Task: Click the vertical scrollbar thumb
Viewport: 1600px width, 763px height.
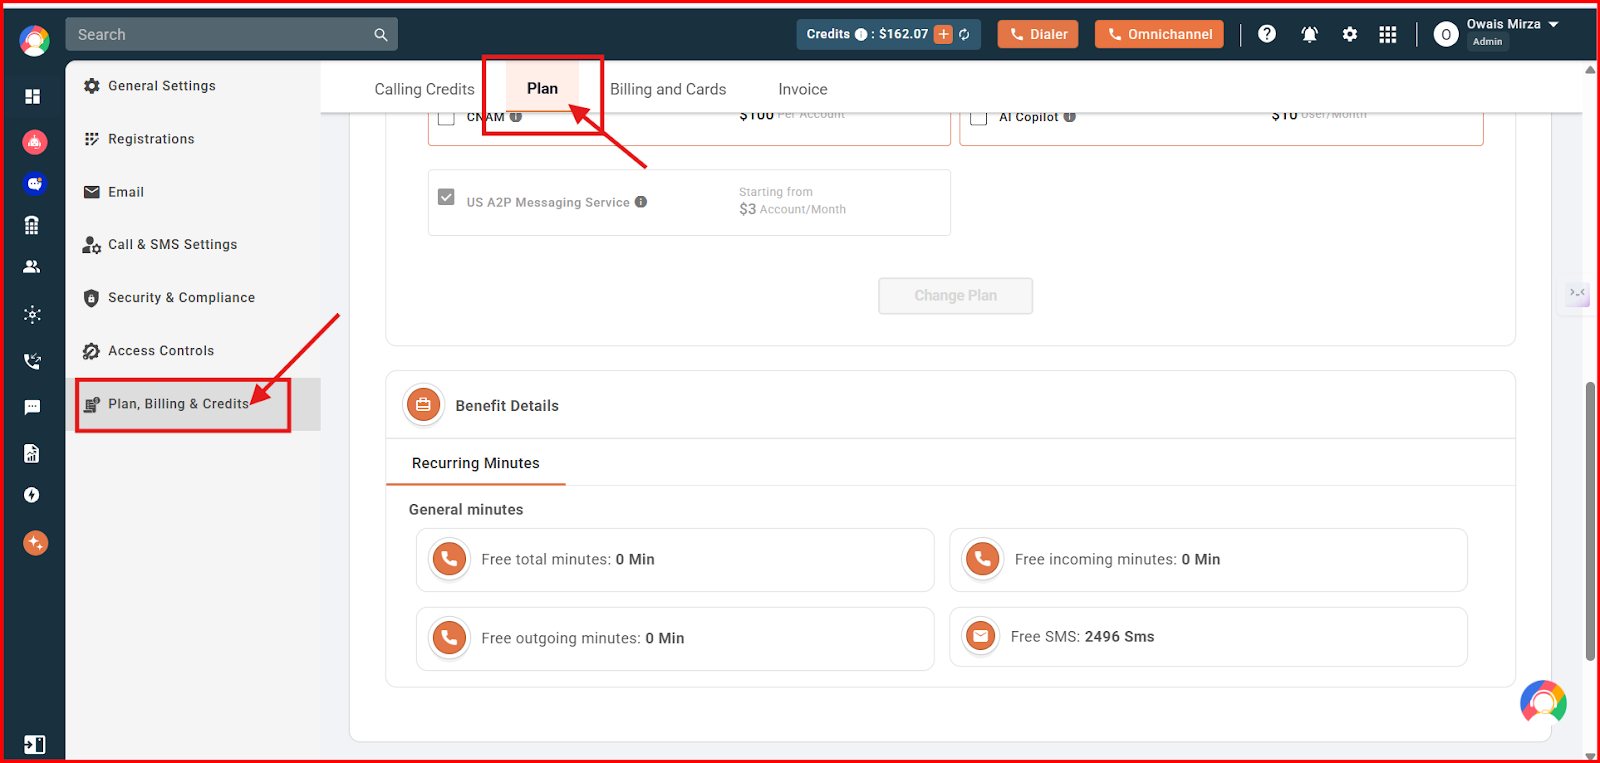Action: point(1590,521)
